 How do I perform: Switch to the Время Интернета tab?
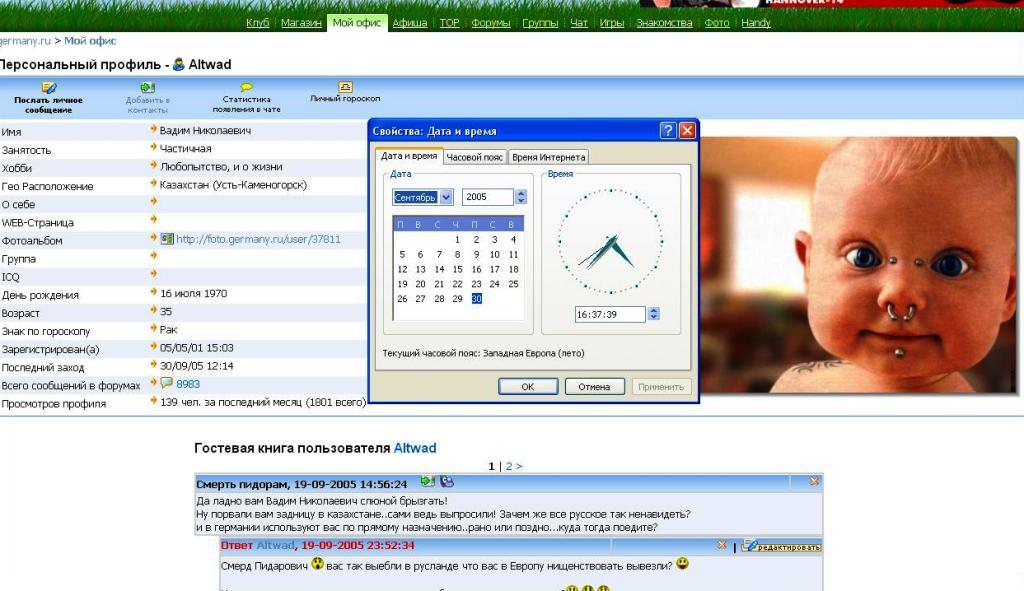(x=548, y=157)
